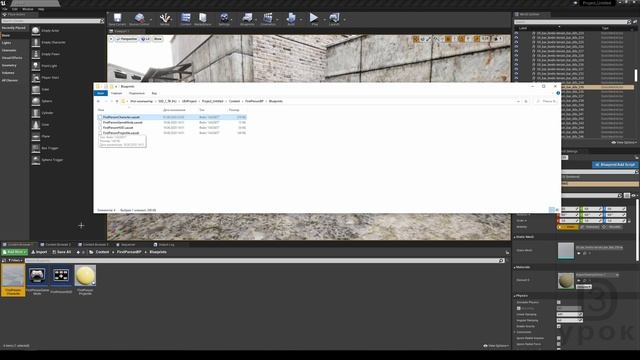Switch to the Output Log tab
Image resolution: width=640 pixels, height=360 pixels.
164,245
